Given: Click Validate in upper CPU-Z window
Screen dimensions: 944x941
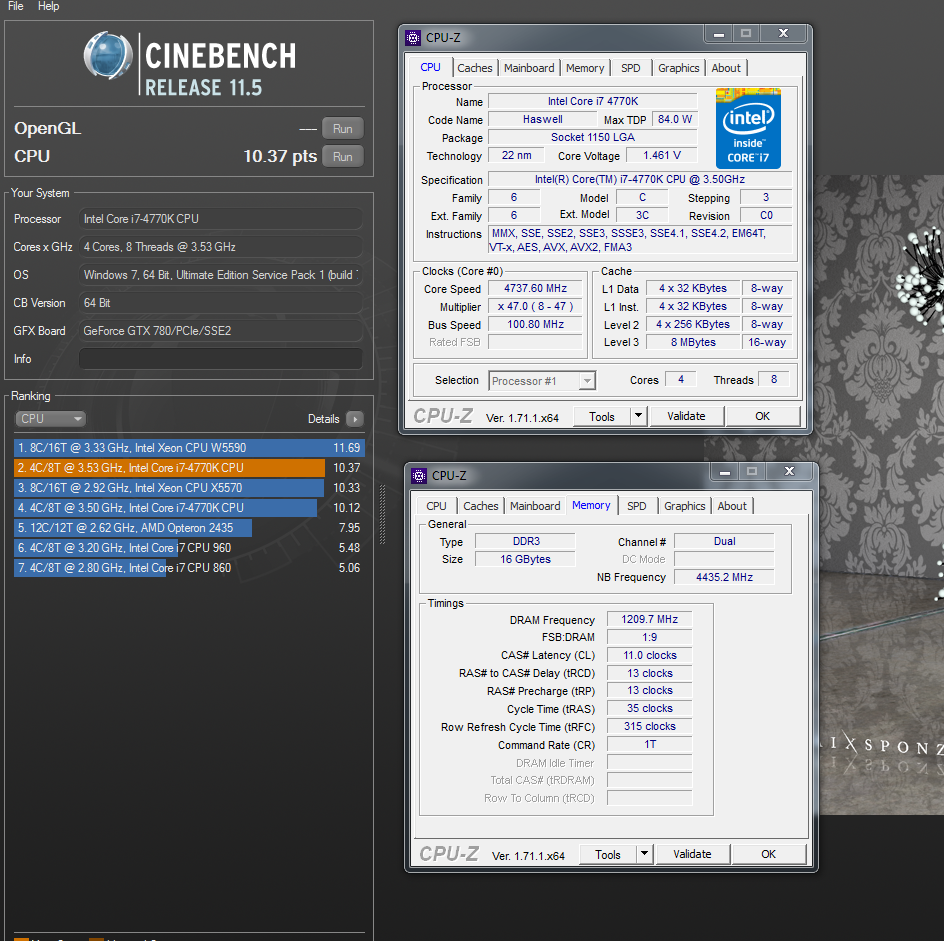Looking at the screenshot, I should click(x=686, y=416).
